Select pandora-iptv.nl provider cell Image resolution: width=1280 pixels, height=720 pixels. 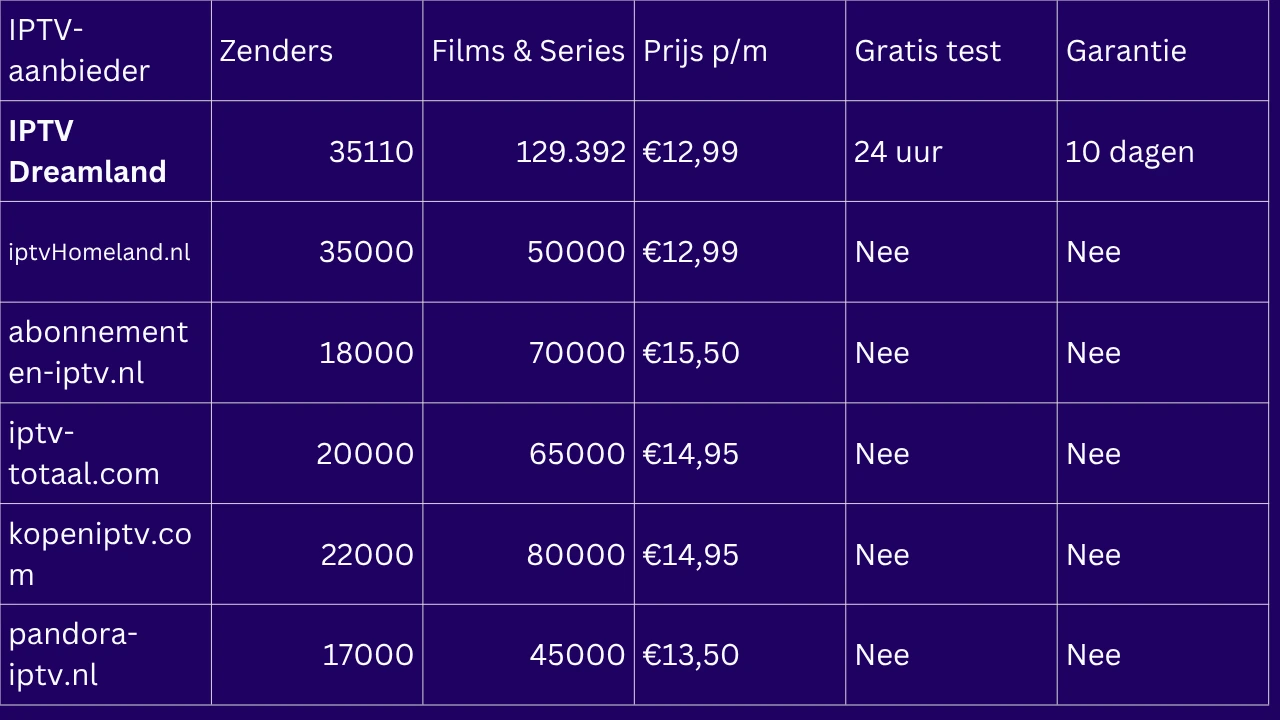[x=106, y=655]
